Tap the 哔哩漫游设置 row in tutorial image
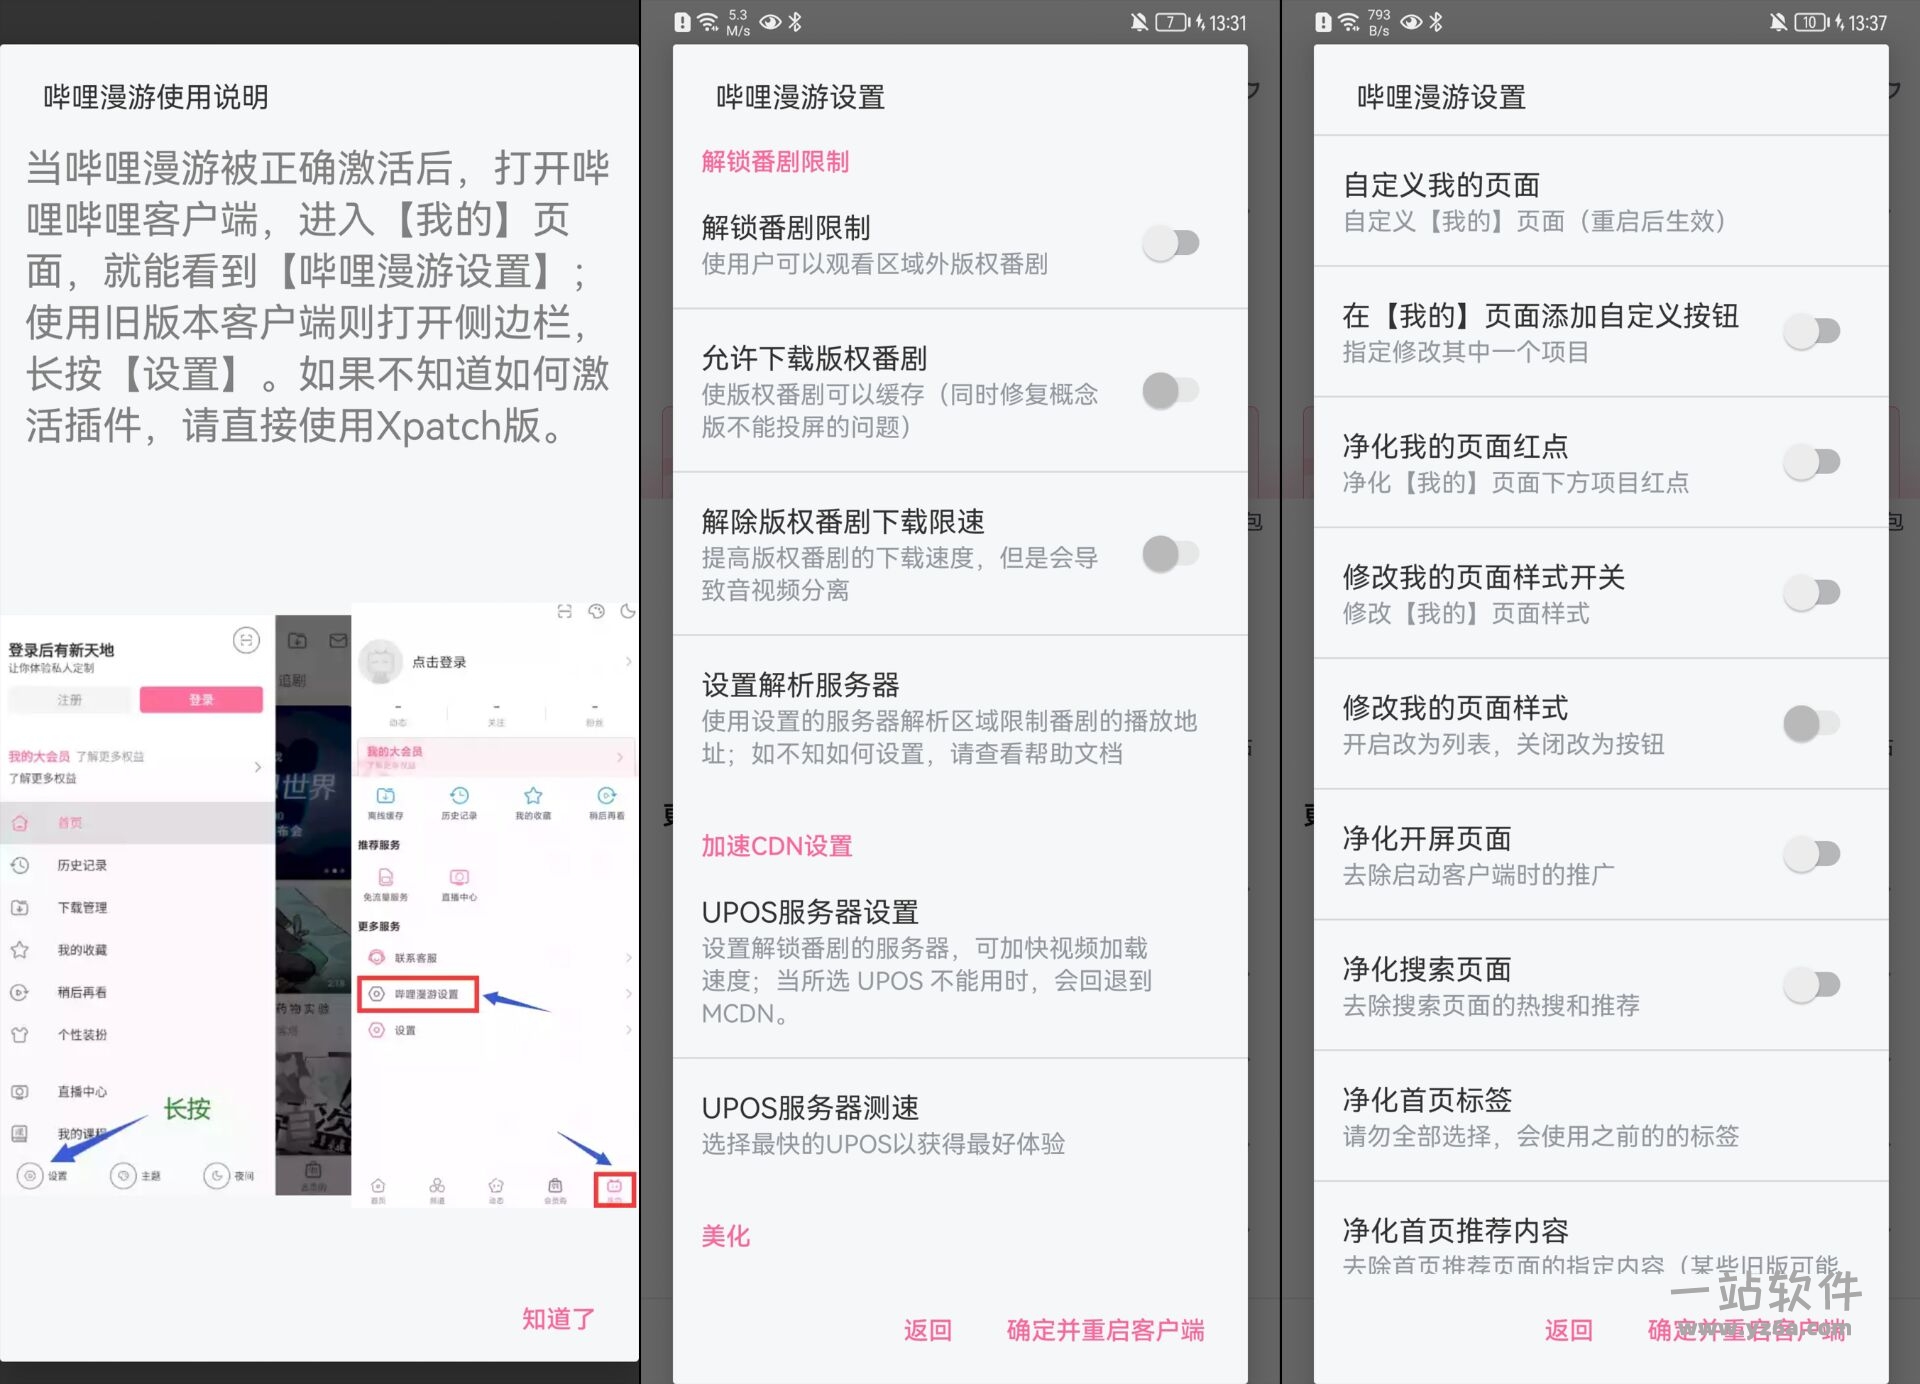The width and height of the screenshot is (1920, 1384). click(x=418, y=994)
